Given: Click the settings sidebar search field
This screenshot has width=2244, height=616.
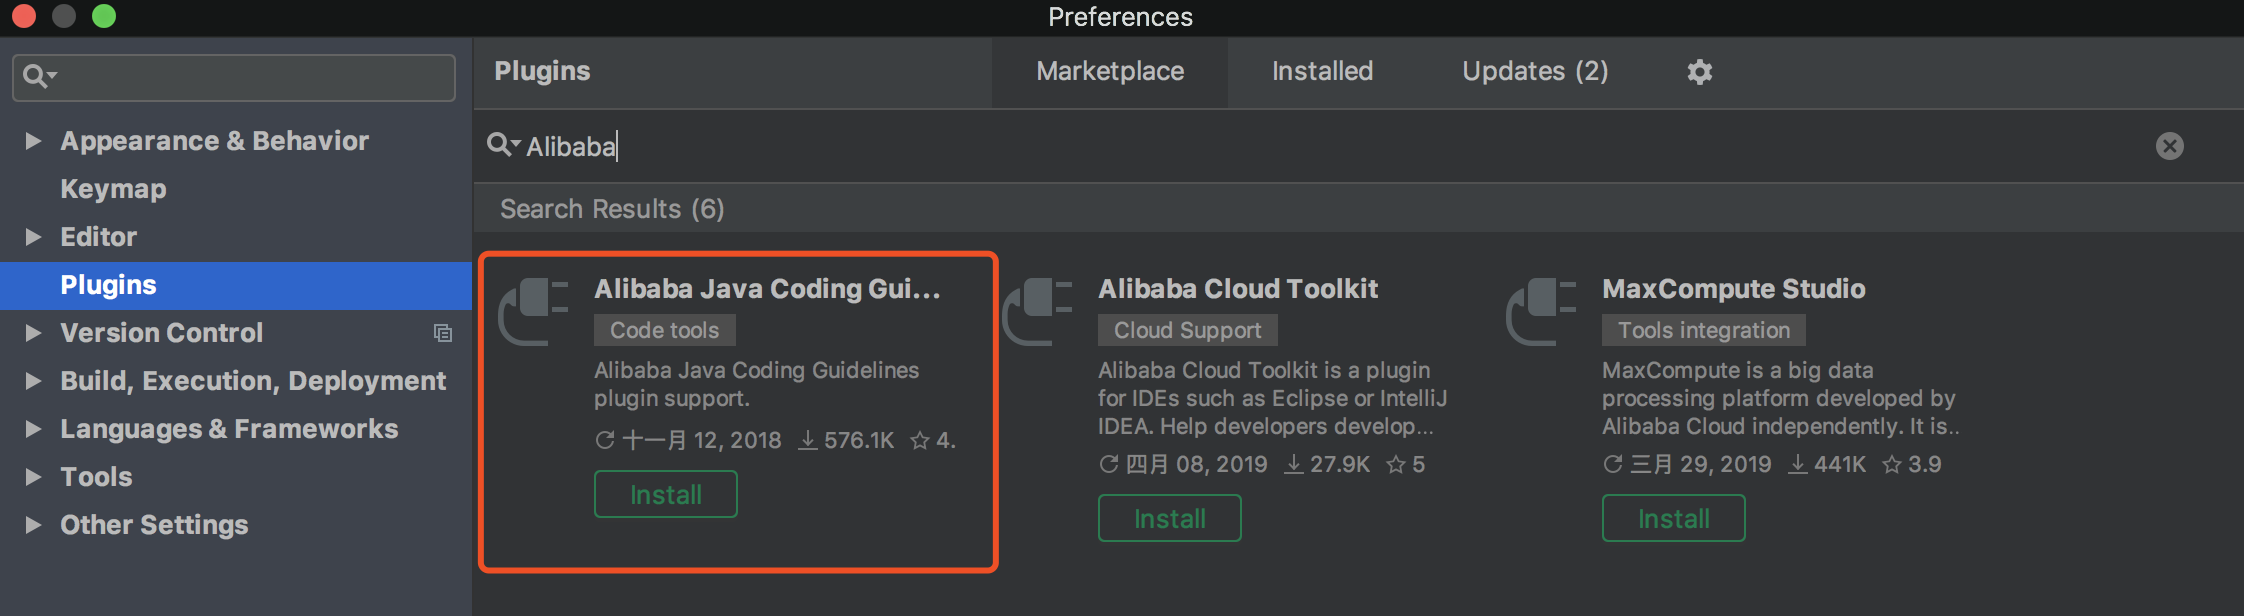Looking at the screenshot, I should coord(250,77).
